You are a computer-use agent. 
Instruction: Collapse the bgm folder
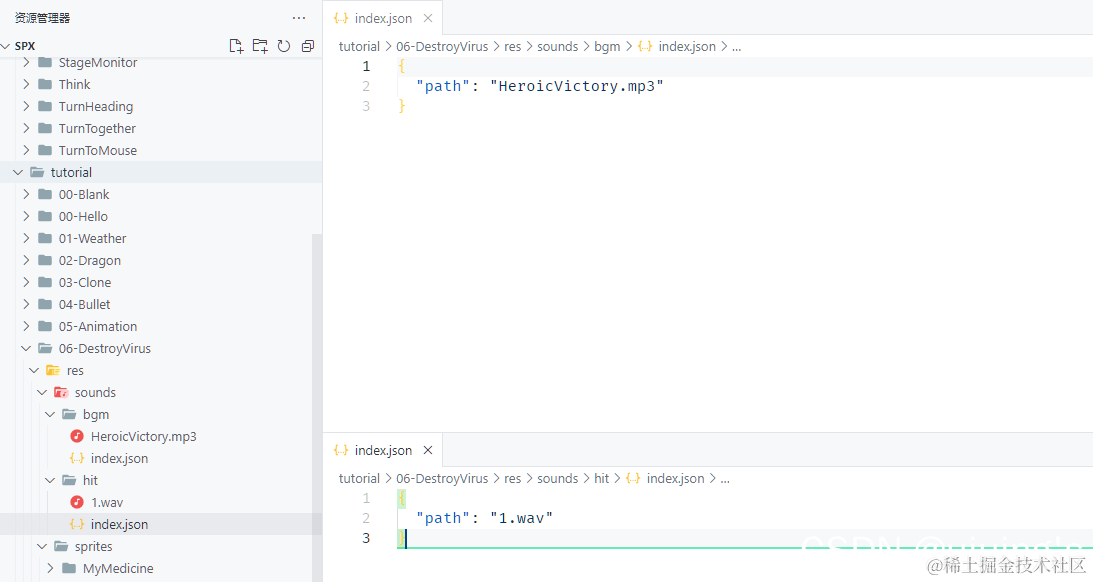pos(50,415)
